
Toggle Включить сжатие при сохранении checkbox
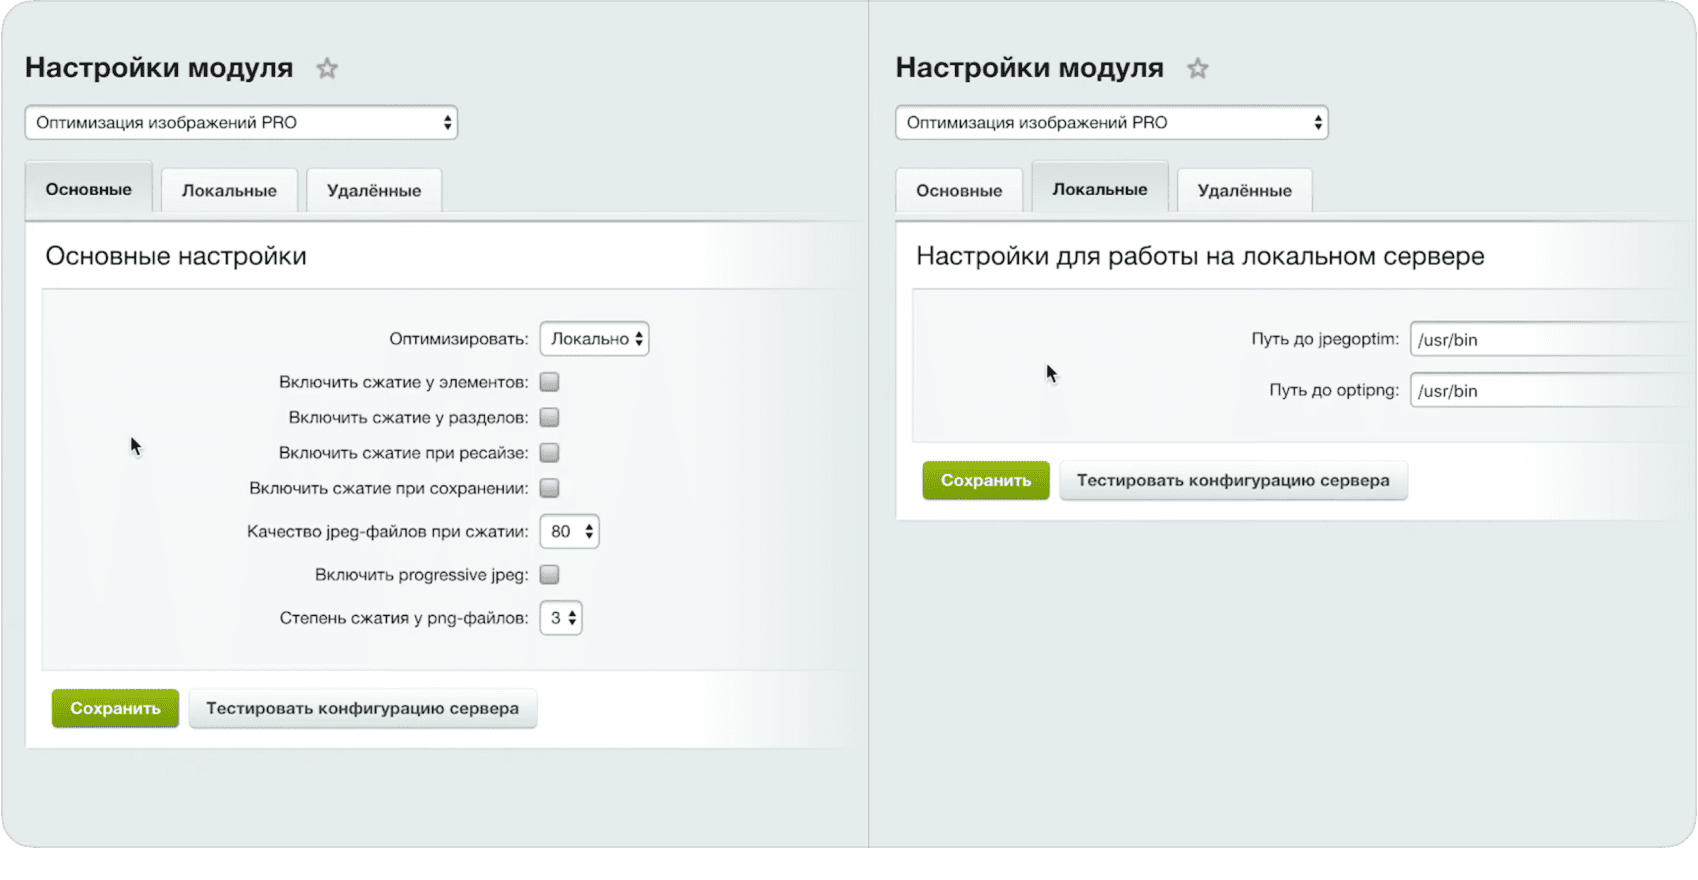click(549, 488)
